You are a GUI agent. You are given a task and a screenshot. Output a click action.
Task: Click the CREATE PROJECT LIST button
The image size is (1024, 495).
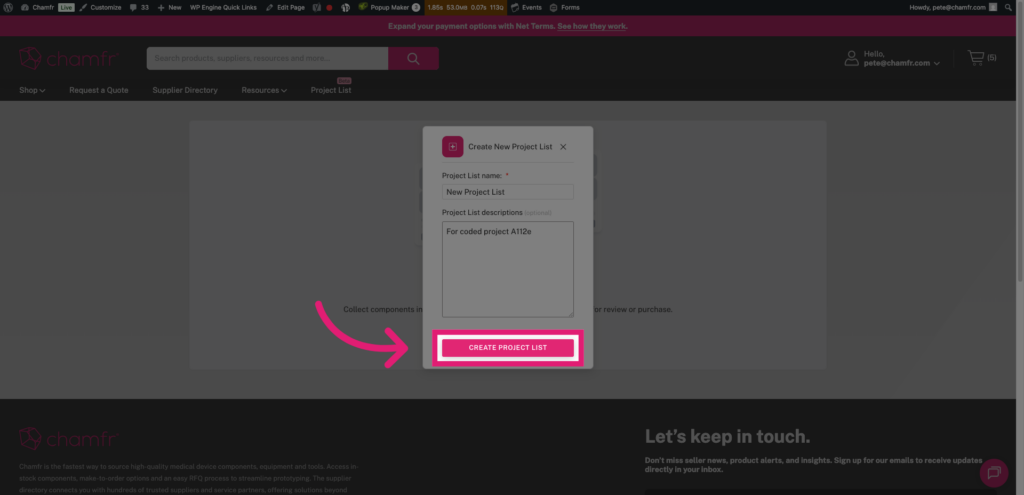point(507,347)
